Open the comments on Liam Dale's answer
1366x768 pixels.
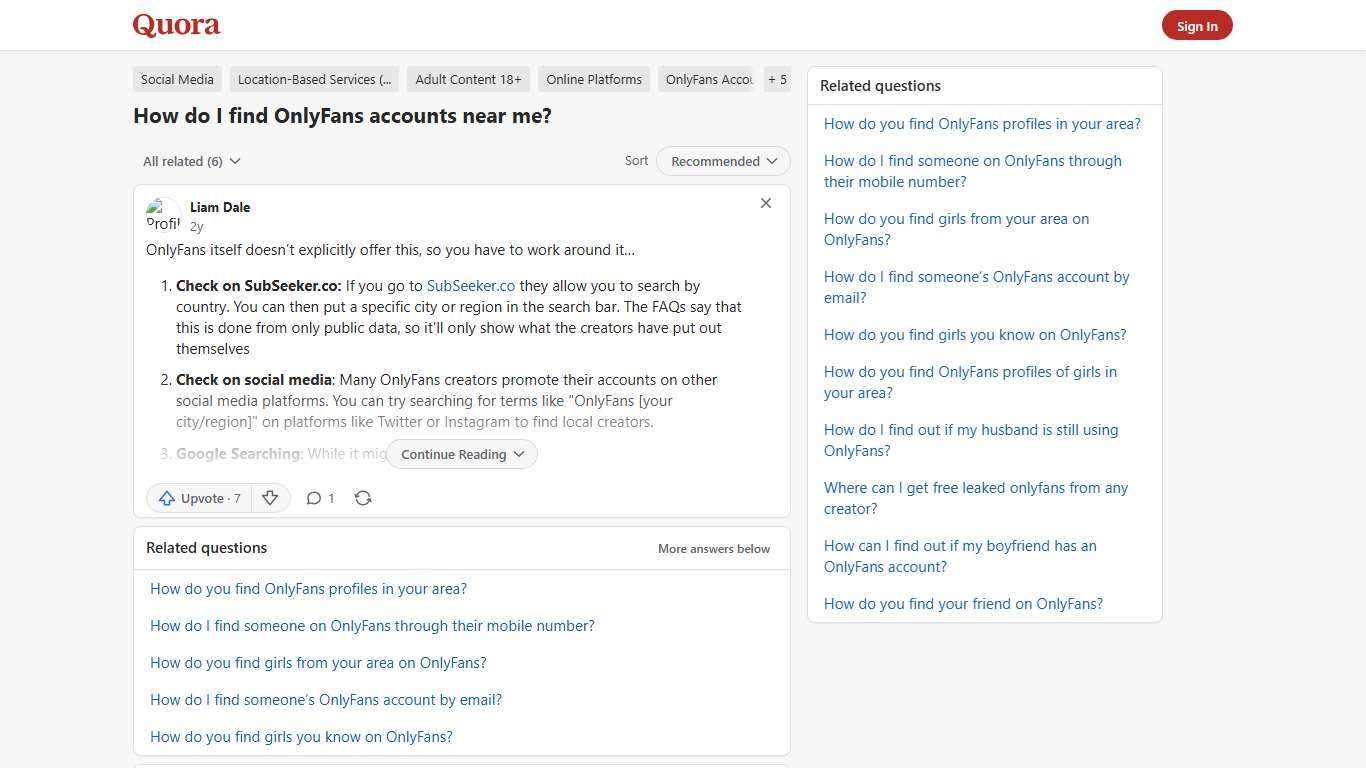pyautogui.click(x=319, y=498)
